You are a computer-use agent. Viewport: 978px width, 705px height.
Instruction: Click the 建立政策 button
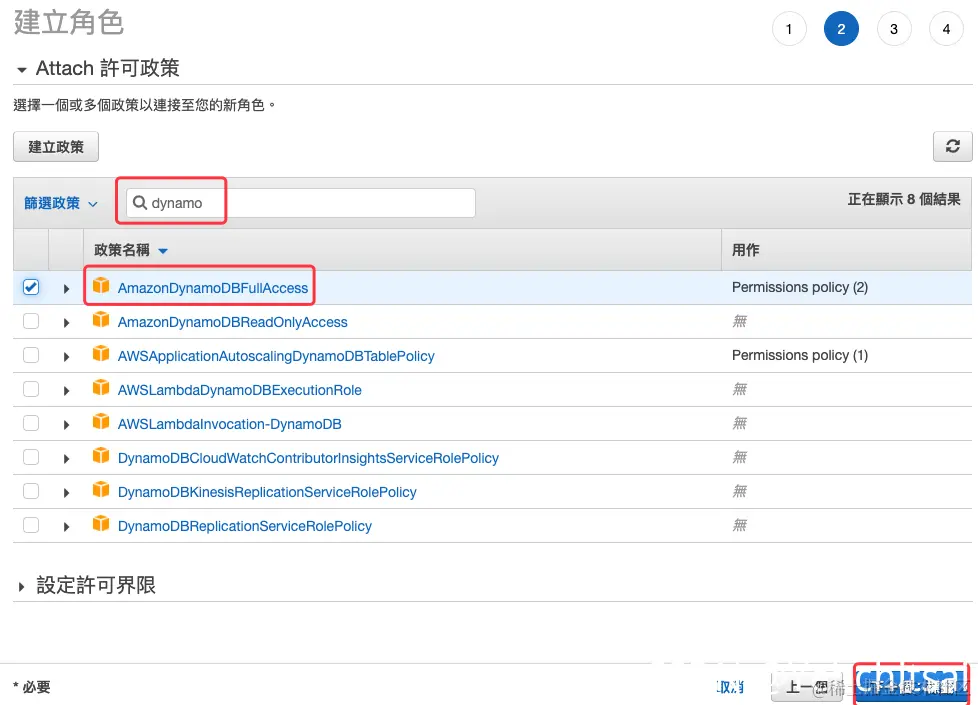coord(56,147)
